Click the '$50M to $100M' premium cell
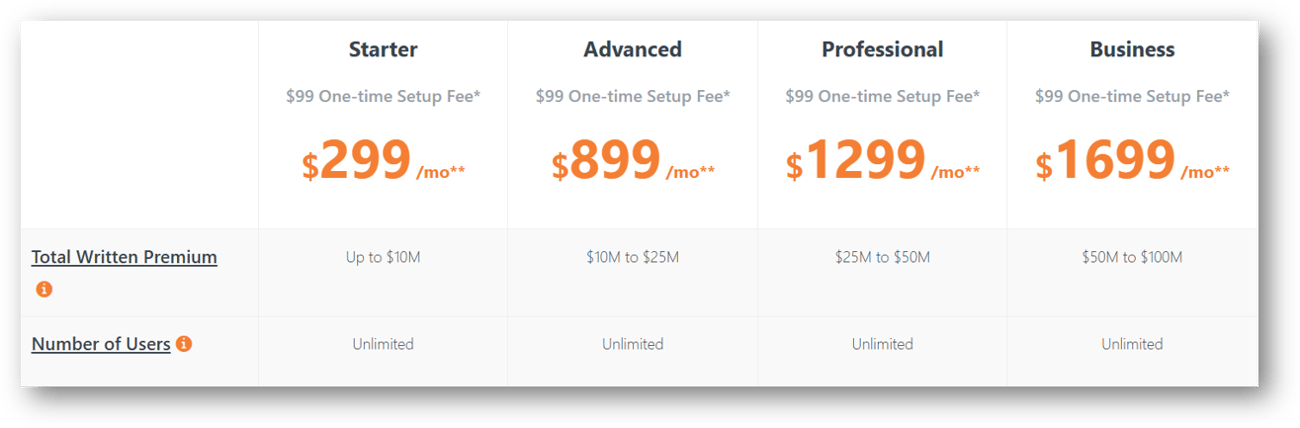This screenshot has width=1300, height=428. pyautogui.click(x=1132, y=257)
